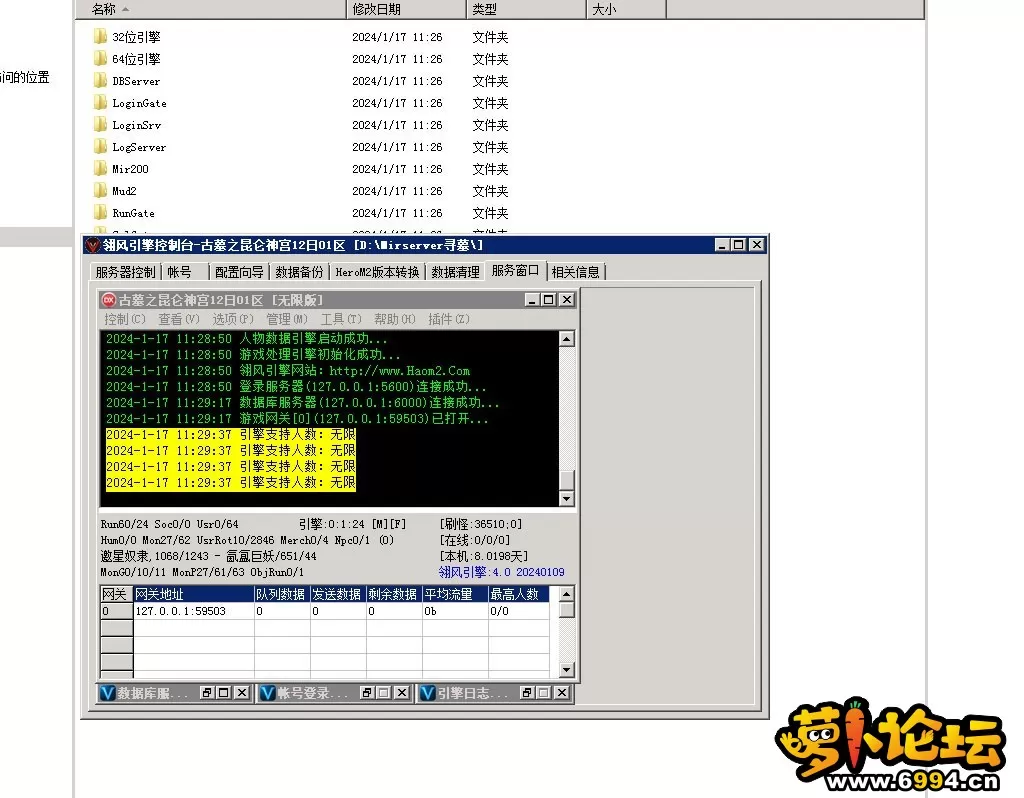
Task: Select the 服务窗口 tab
Action: (515, 270)
